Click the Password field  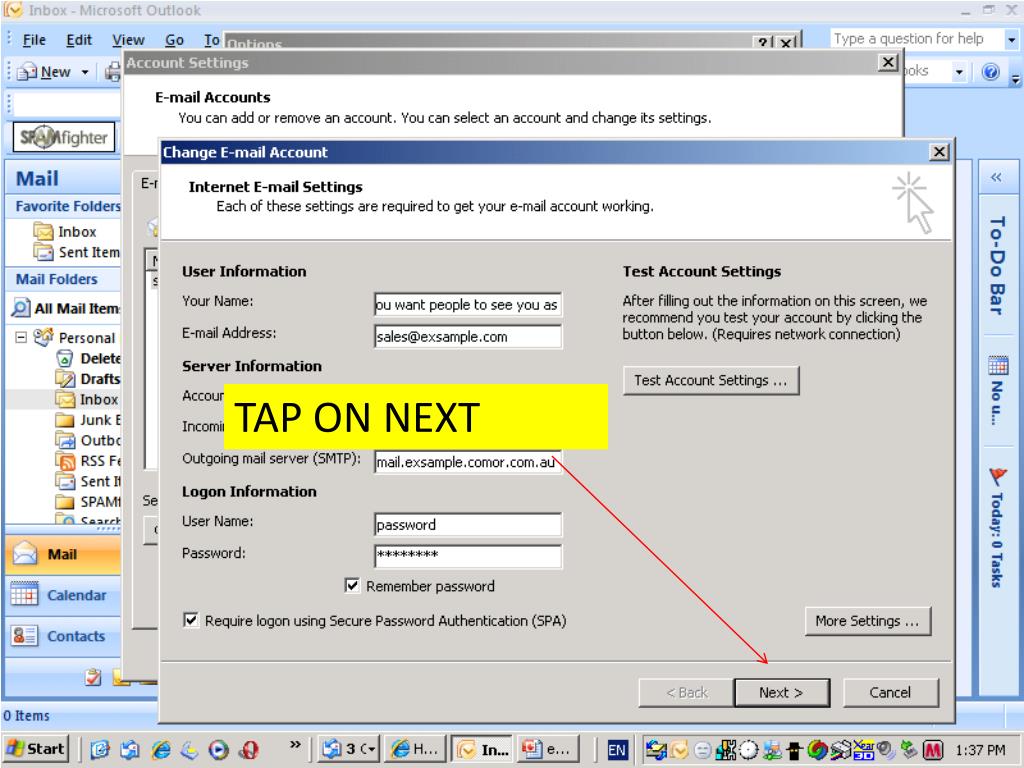(468, 556)
